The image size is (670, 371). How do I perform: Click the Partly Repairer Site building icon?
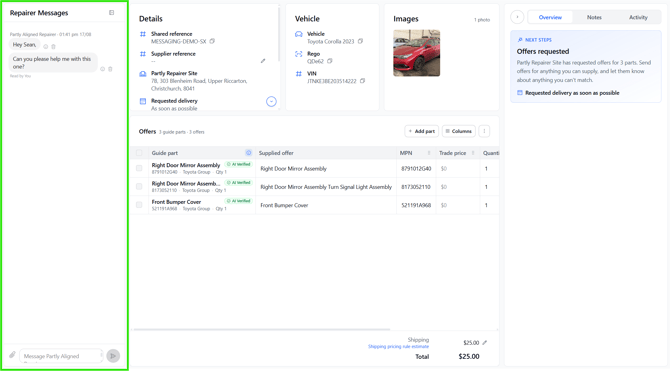[x=143, y=74]
